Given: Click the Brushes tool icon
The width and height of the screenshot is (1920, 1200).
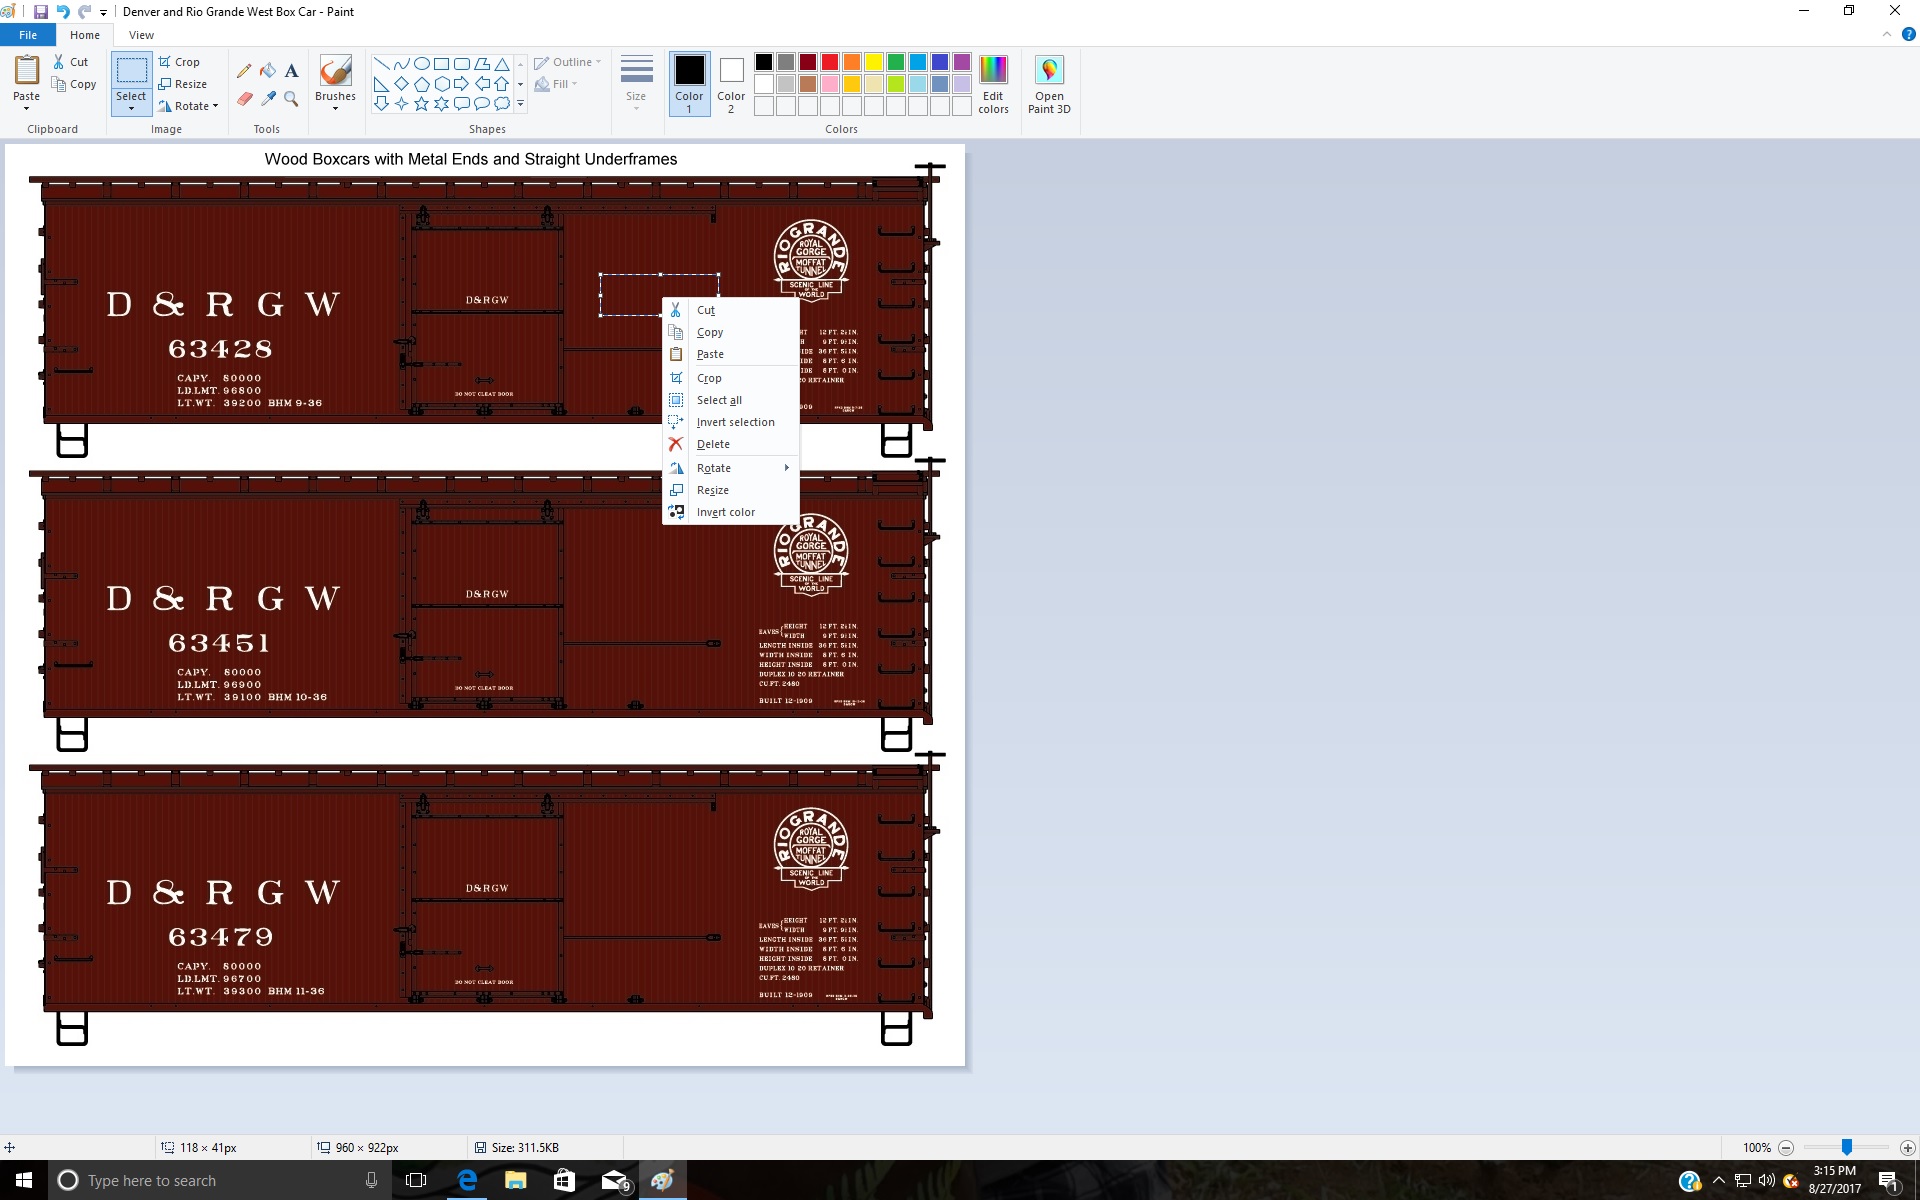Looking at the screenshot, I should 335,72.
